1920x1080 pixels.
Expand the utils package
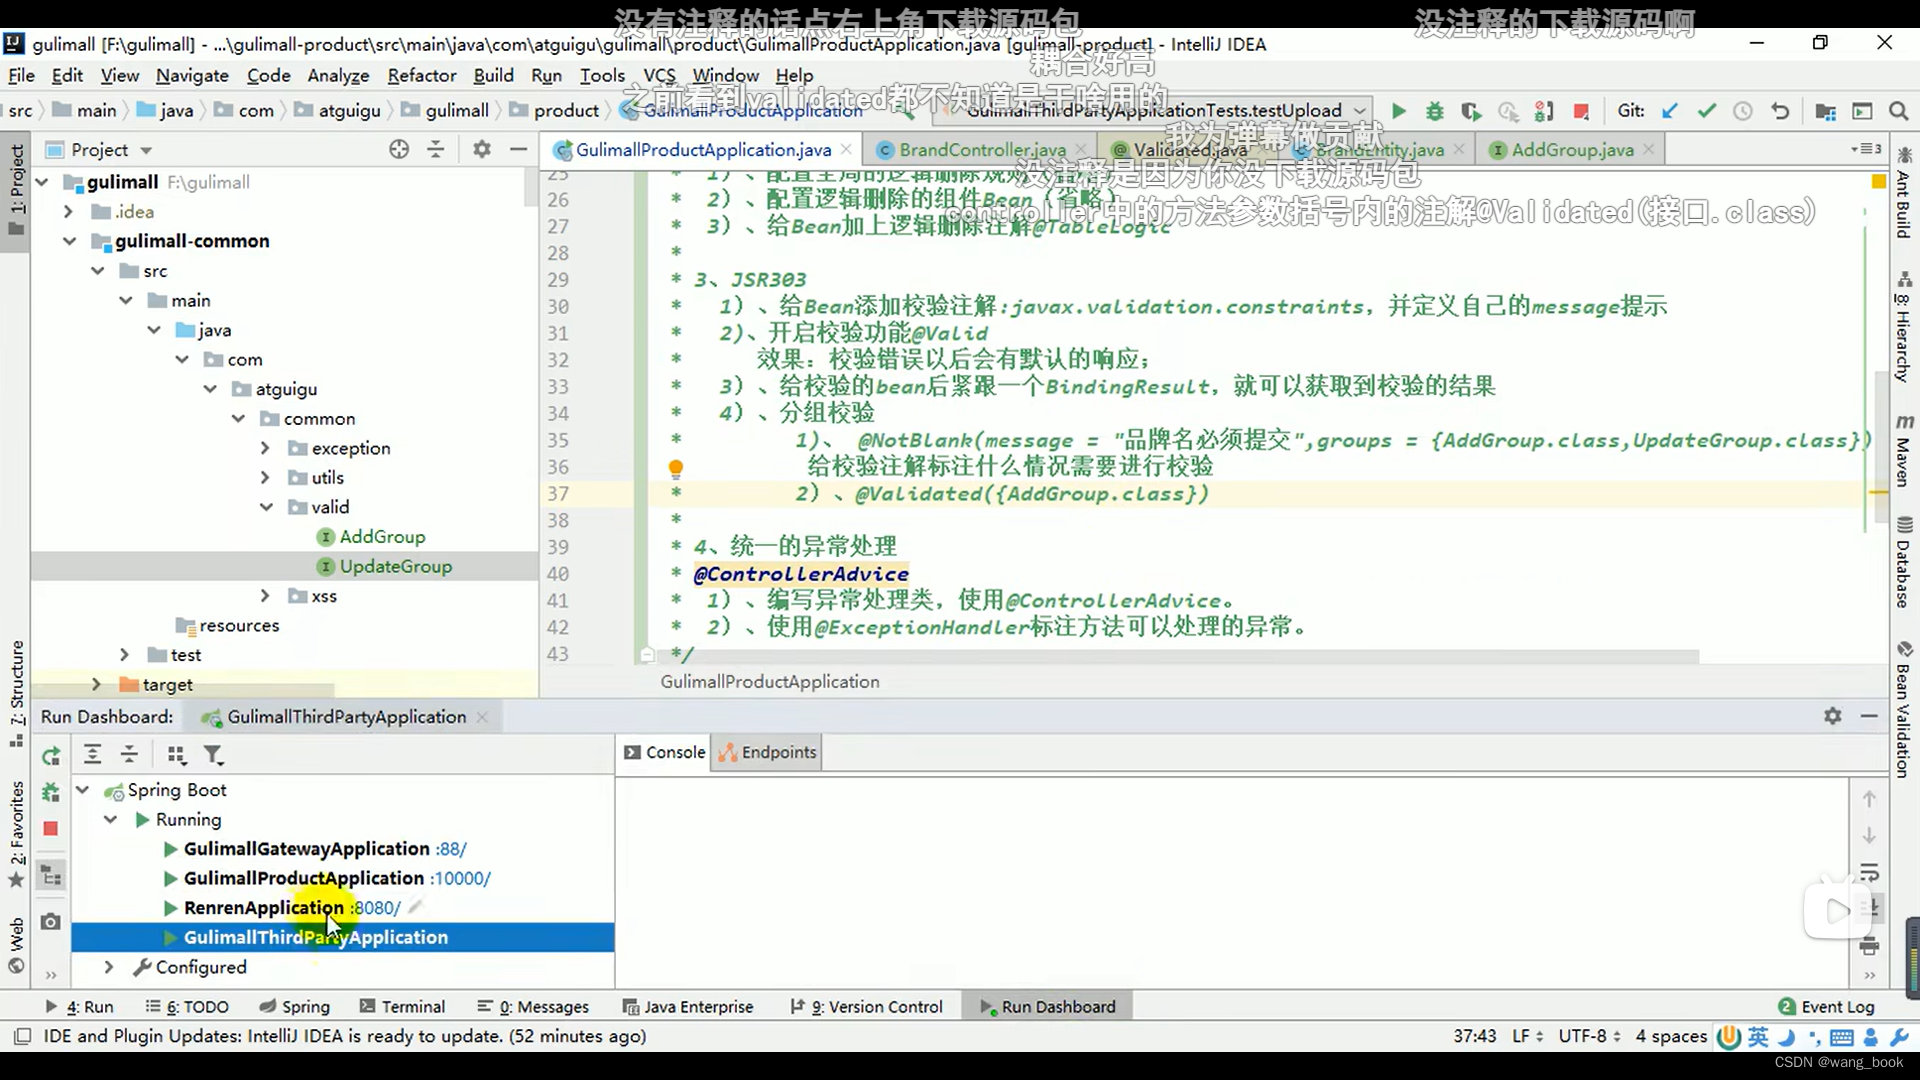(x=265, y=478)
